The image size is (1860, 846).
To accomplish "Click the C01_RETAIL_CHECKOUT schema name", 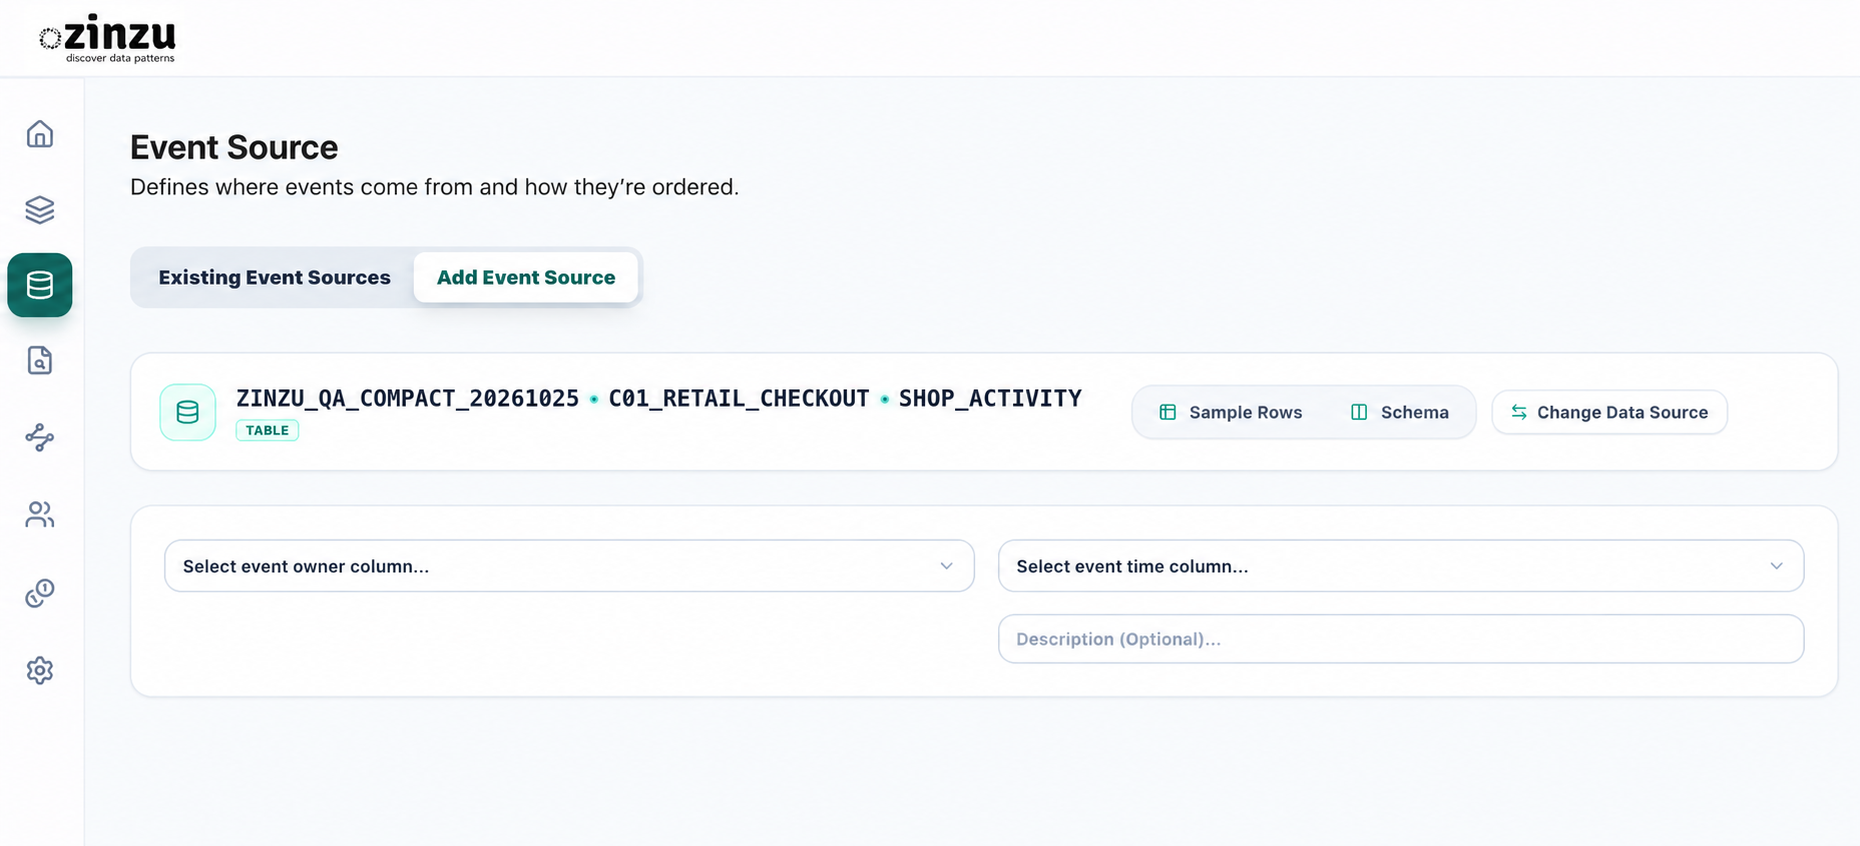I will (x=739, y=398).
